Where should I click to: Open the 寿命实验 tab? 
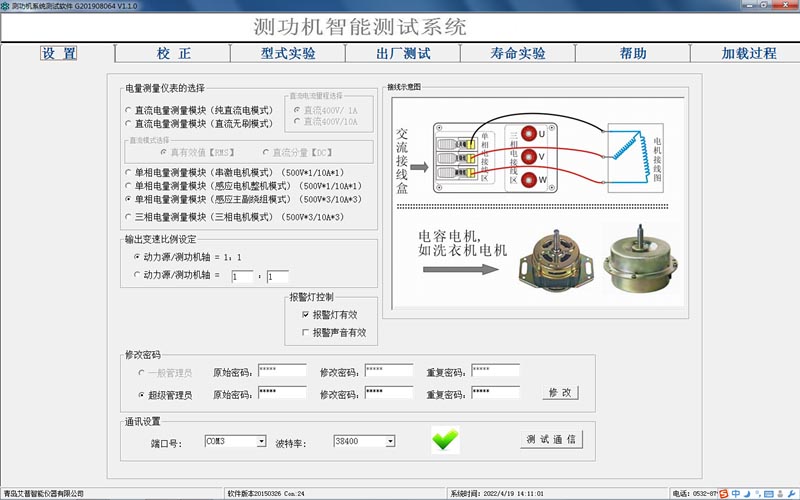pos(518,54)
